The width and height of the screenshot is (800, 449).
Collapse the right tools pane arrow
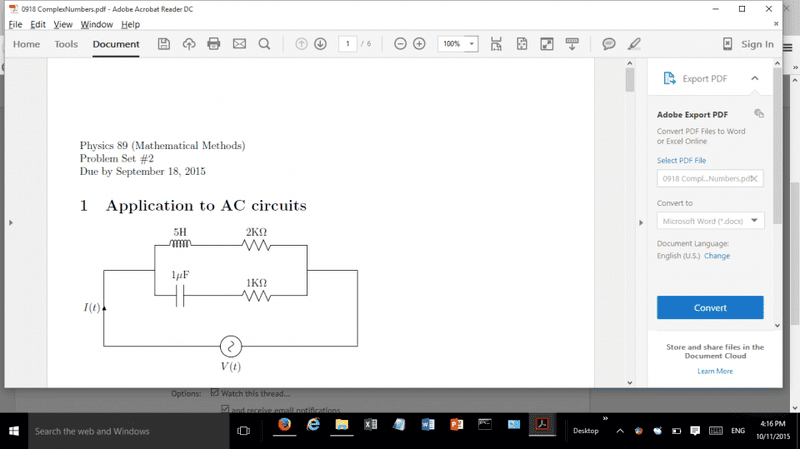(x=641, y=222)
